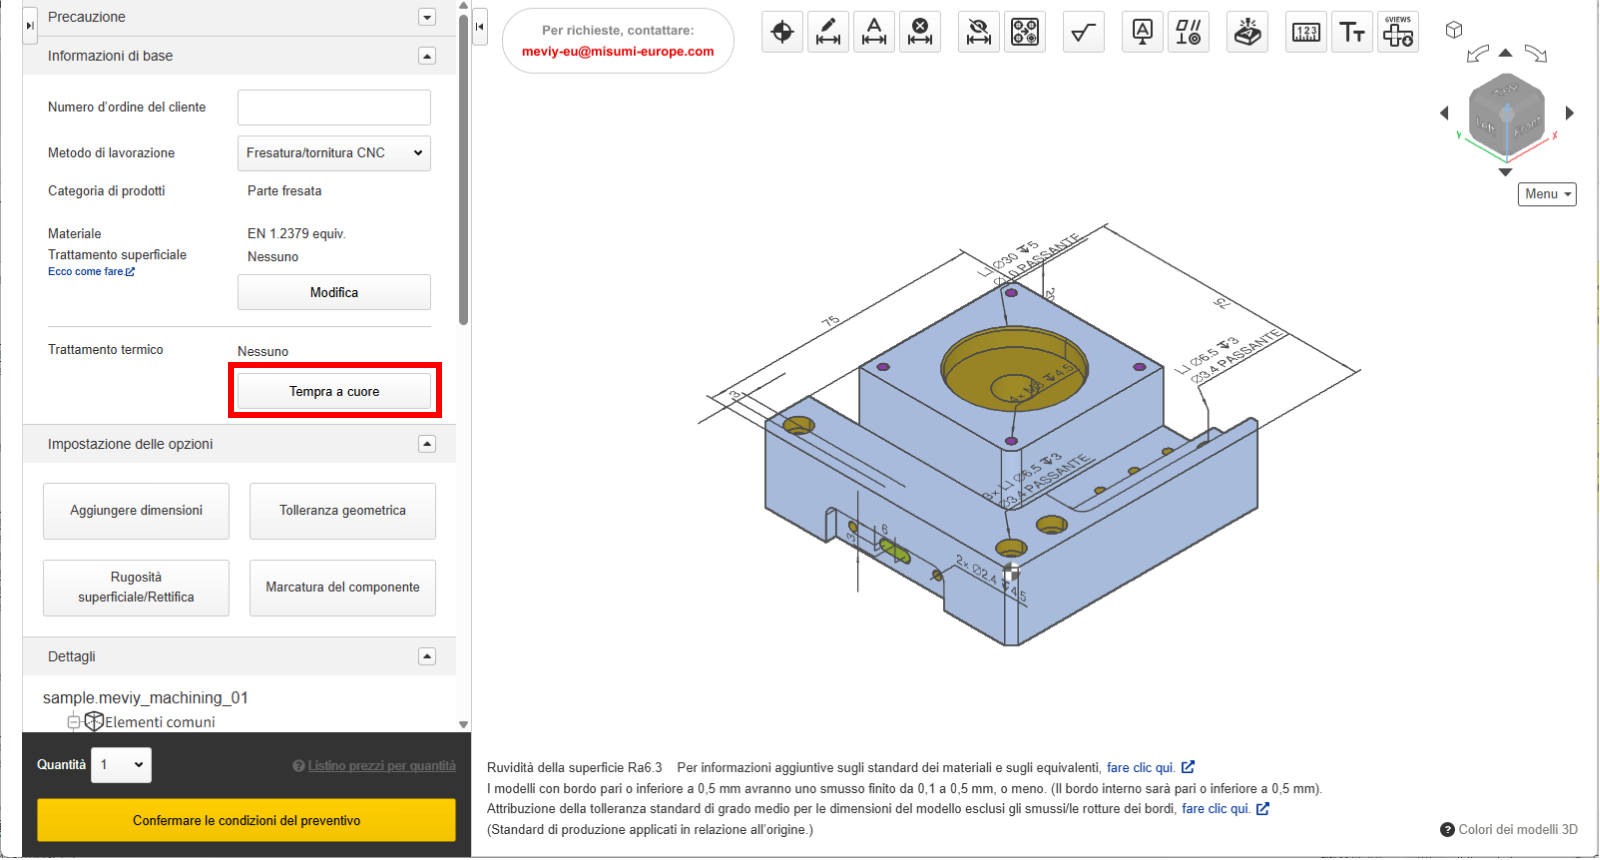The image size is (1600, 860).
Task: Toggle the hide dimensions eye icon
Action: tap(979, 32)
